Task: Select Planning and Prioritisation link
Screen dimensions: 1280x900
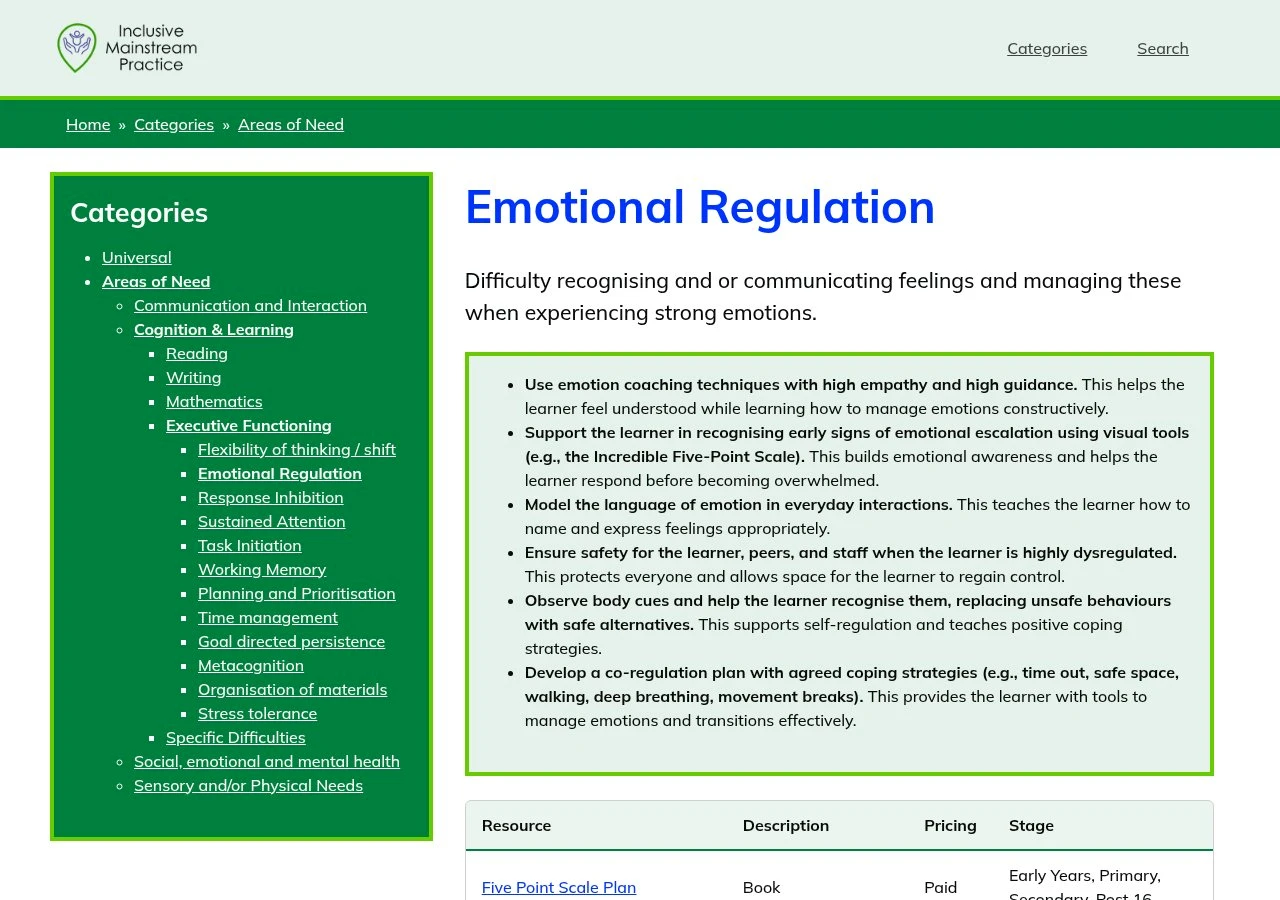Action: coord(297,593)
